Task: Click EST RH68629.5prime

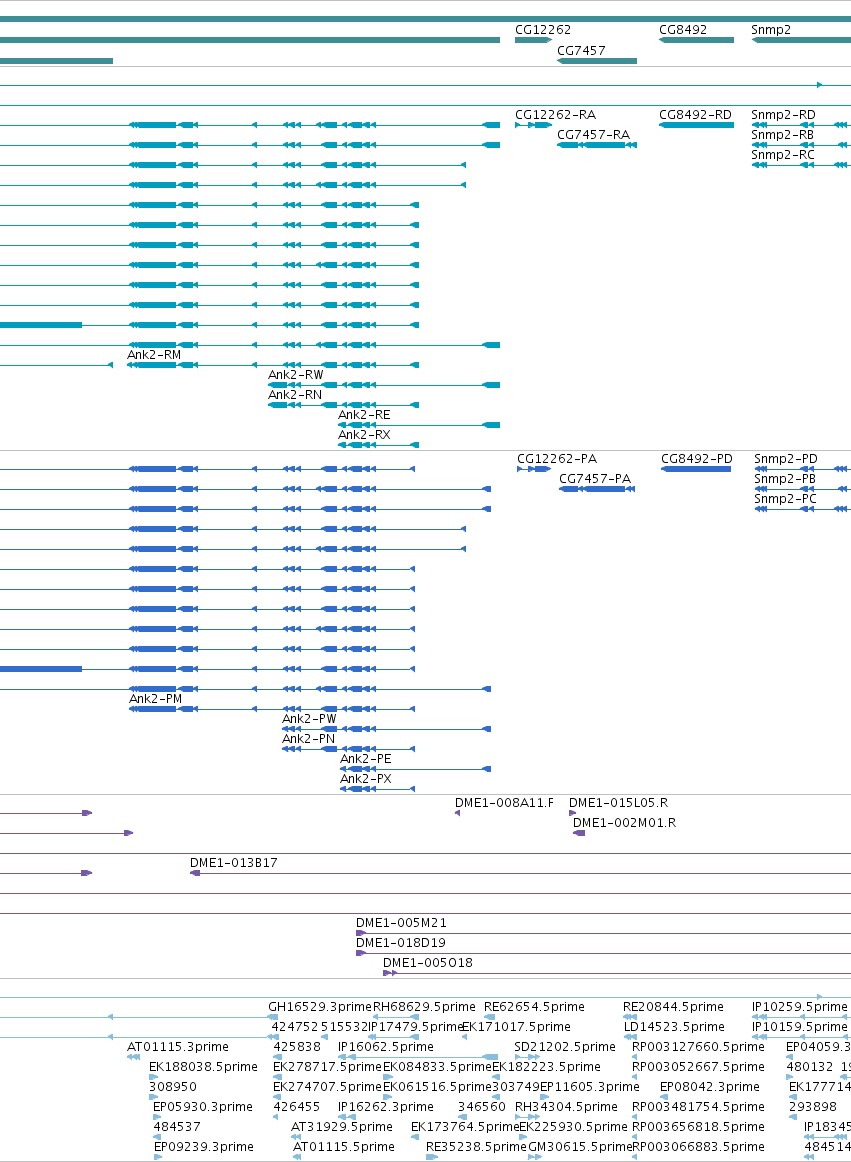Action: (424, 1006)
